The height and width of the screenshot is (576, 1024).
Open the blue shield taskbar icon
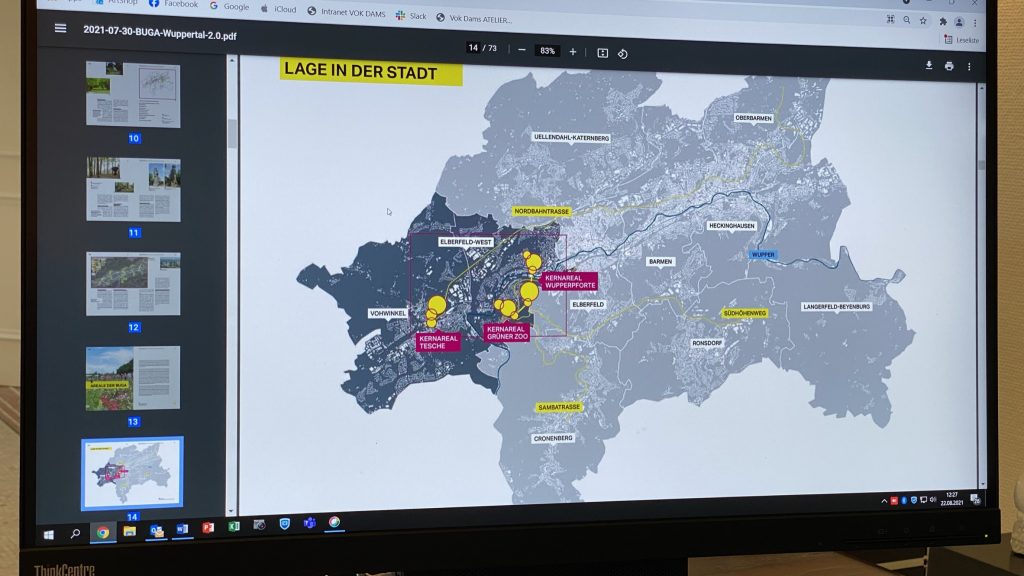285,524
